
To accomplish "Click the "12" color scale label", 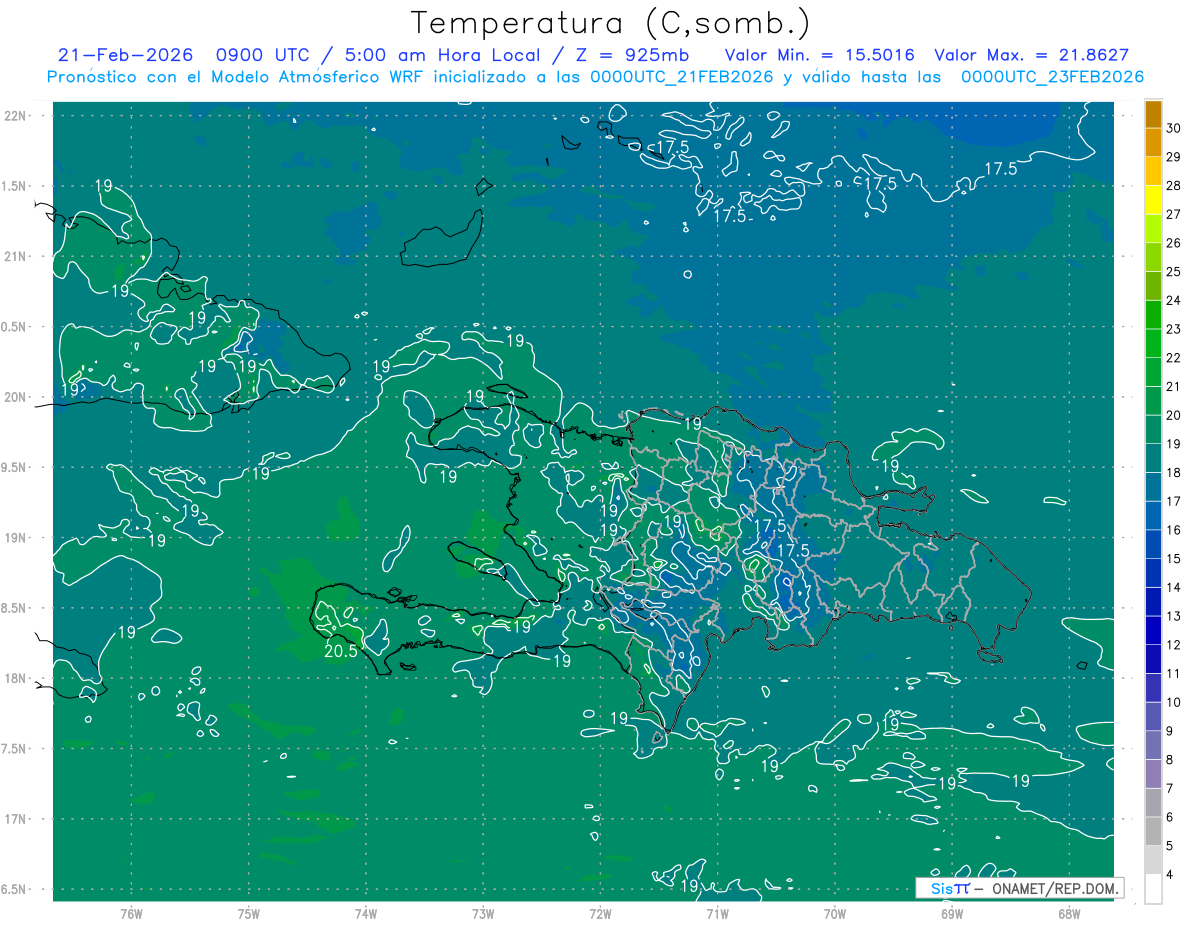I will pos(1174,645).
